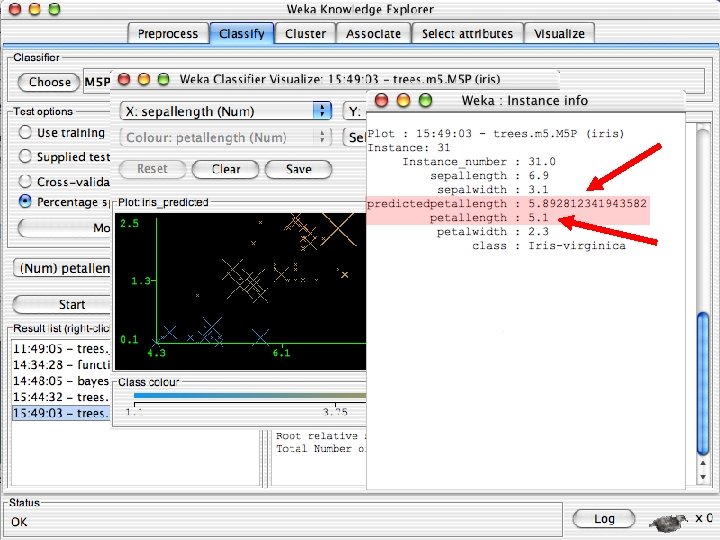720x540 pixels.
Task: Open the X: sepallength axis dropdown
Action: [225, 111]
